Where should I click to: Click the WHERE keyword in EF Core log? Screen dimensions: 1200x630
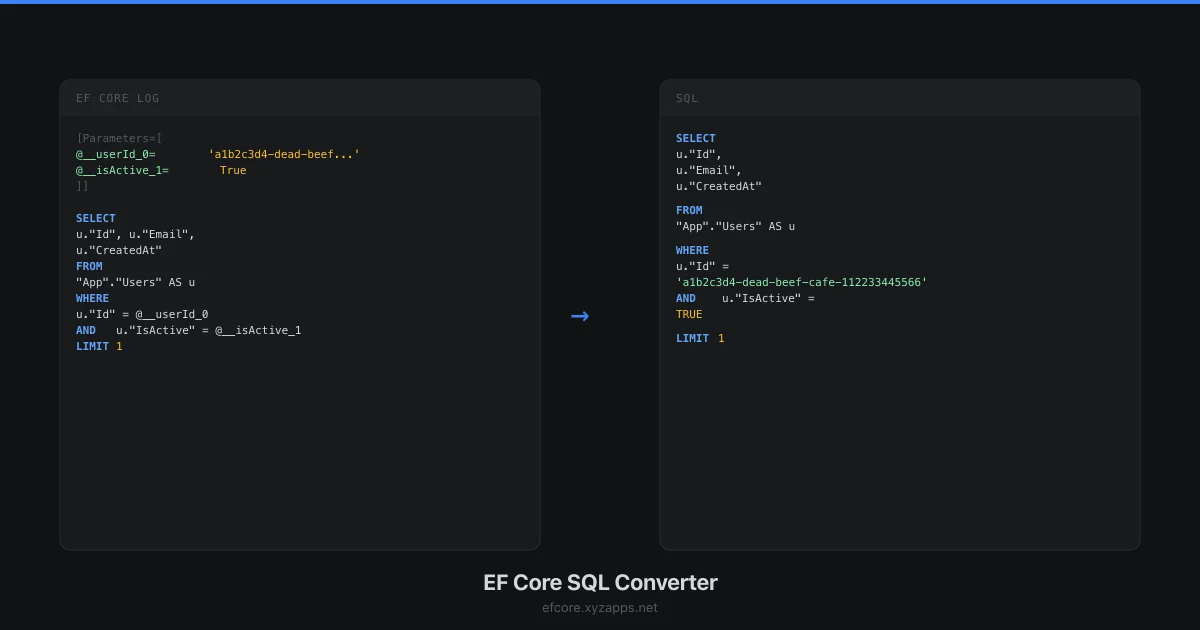click(x=92, y=298)
